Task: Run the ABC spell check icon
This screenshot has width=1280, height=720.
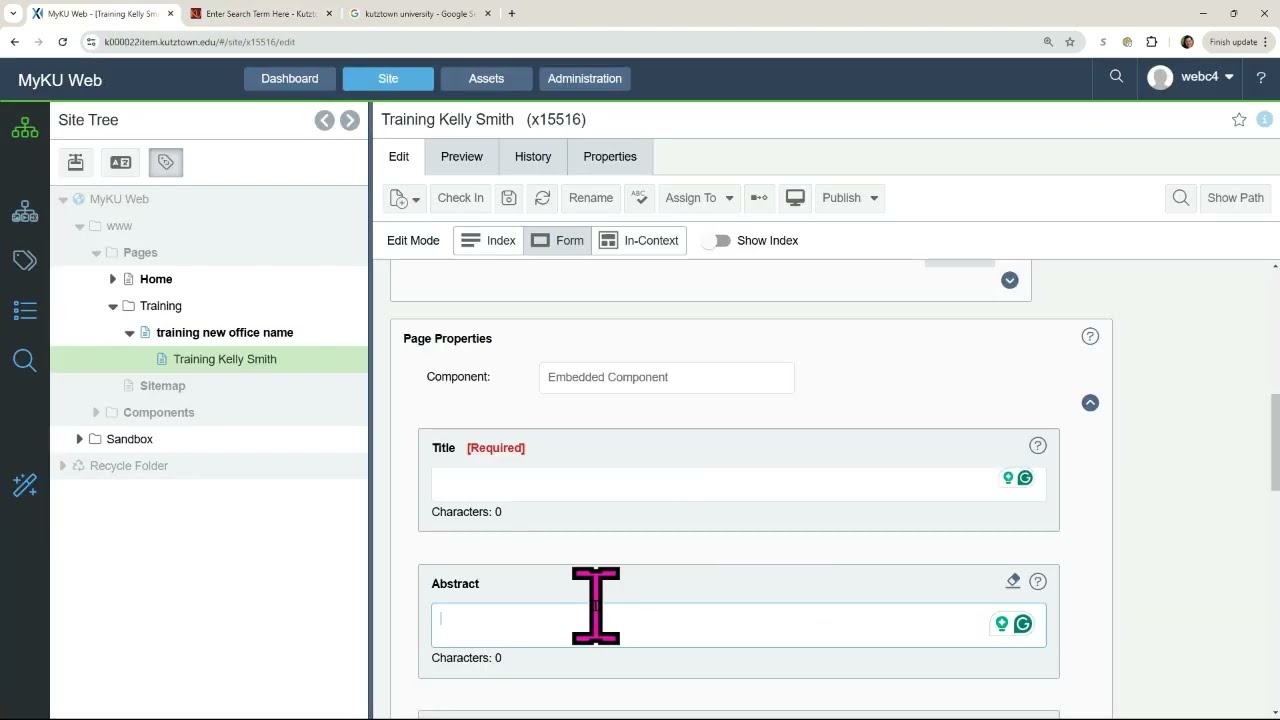Action: [638, 198]
